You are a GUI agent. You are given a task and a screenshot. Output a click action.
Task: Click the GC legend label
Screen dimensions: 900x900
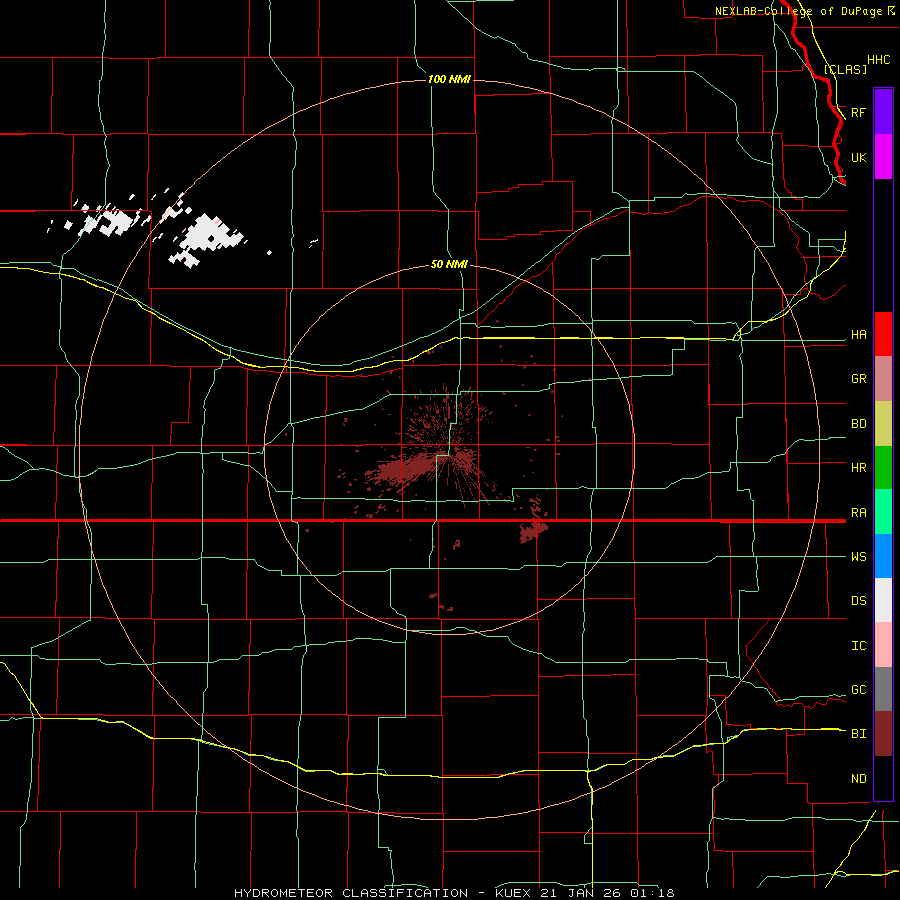858,690
